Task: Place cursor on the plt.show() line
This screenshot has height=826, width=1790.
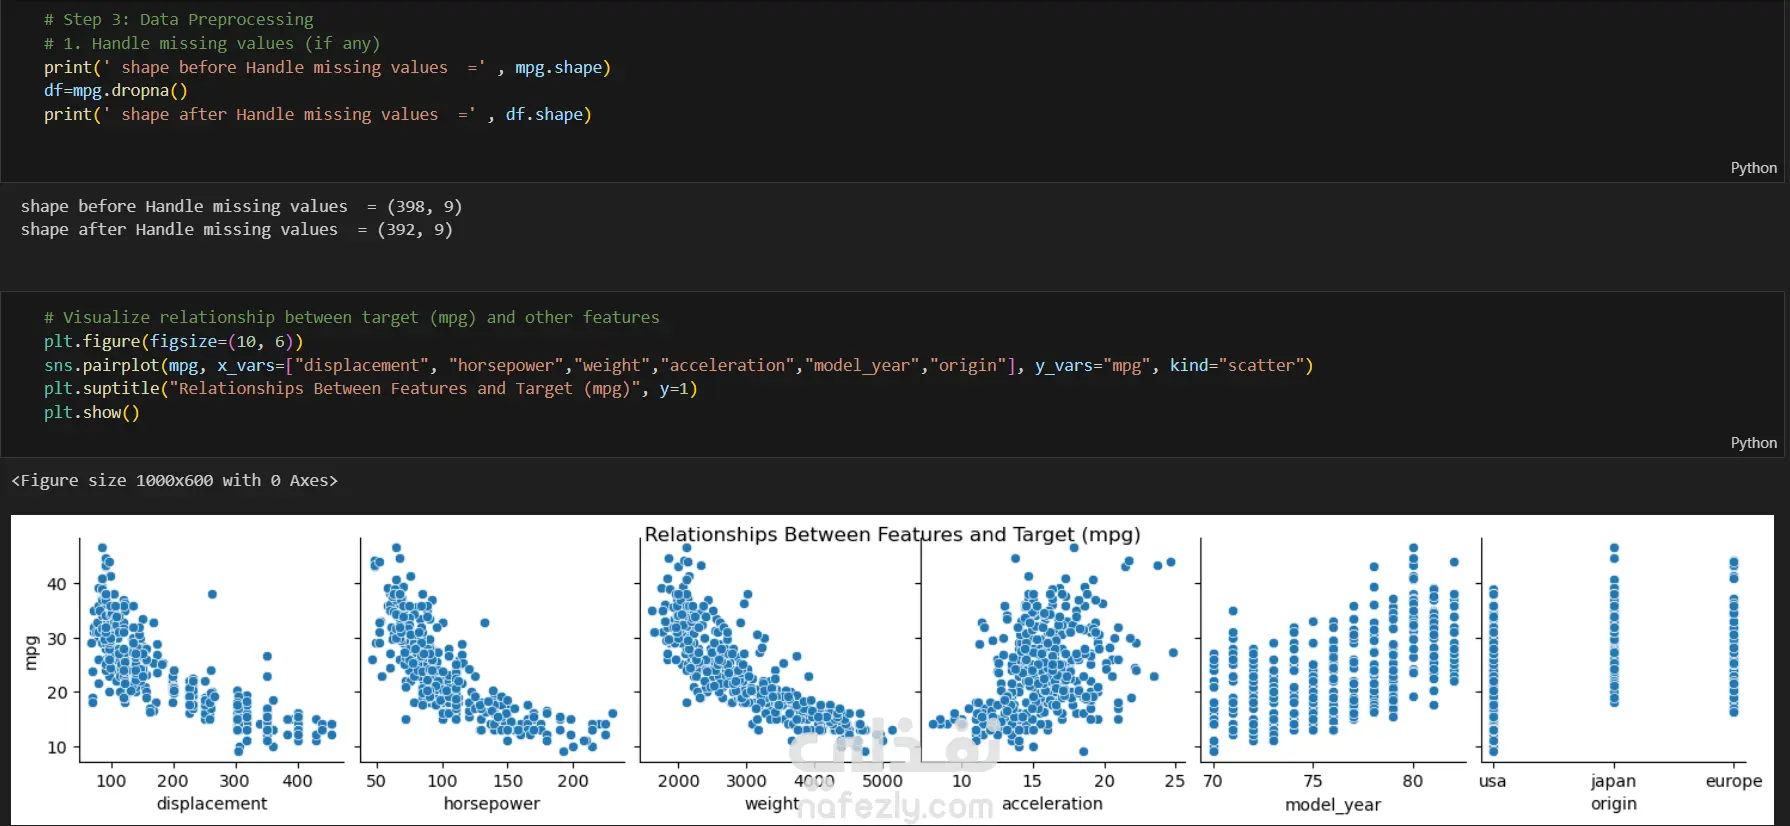Action: (92, 413)
